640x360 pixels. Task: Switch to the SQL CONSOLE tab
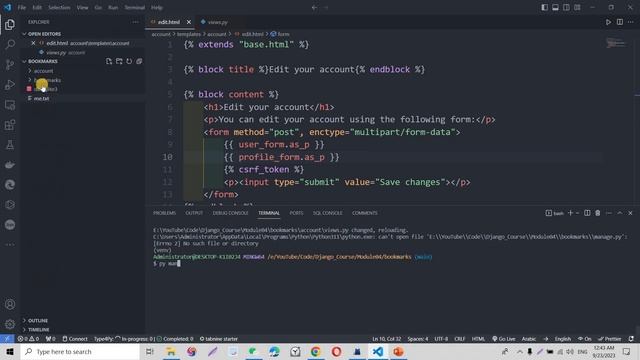327,213
